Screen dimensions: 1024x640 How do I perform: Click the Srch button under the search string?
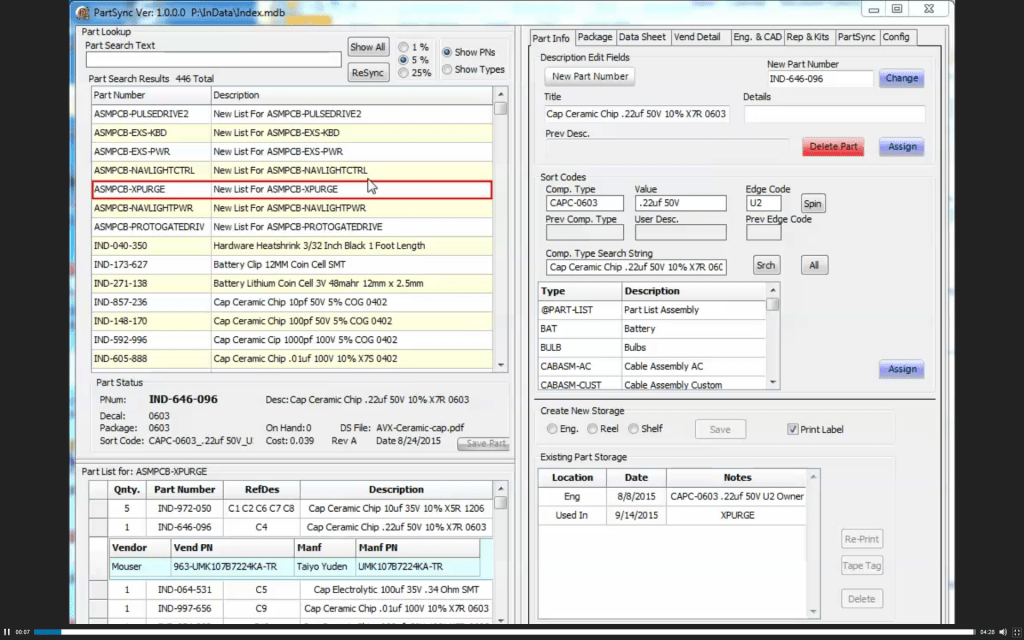pos(766,265)
